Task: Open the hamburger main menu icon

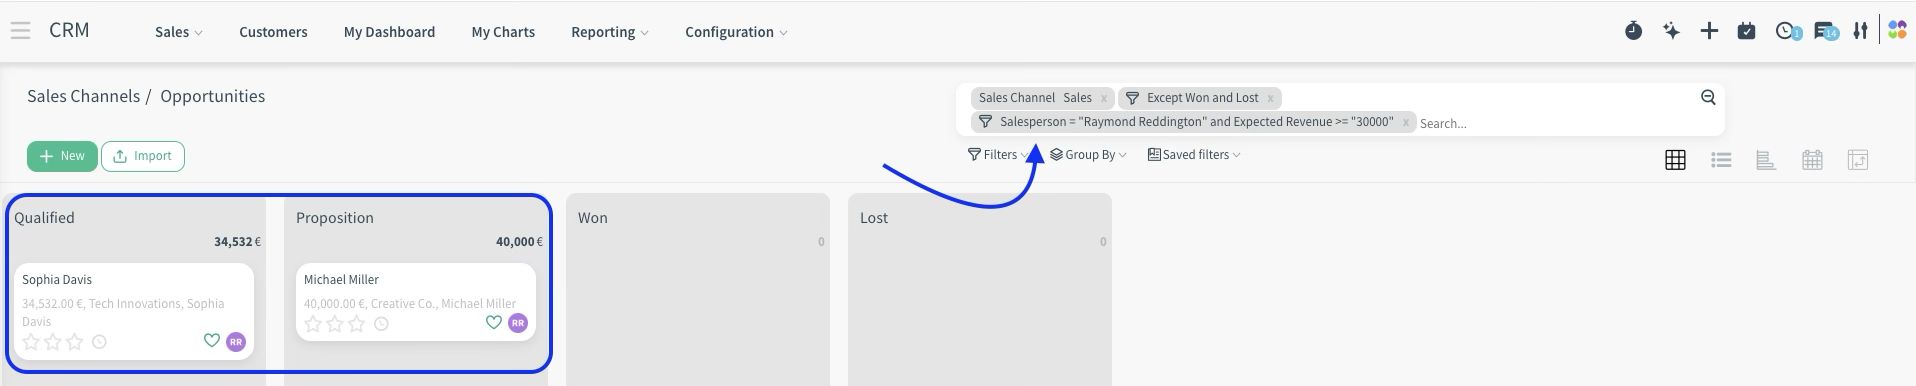Action: pos(20,31)
